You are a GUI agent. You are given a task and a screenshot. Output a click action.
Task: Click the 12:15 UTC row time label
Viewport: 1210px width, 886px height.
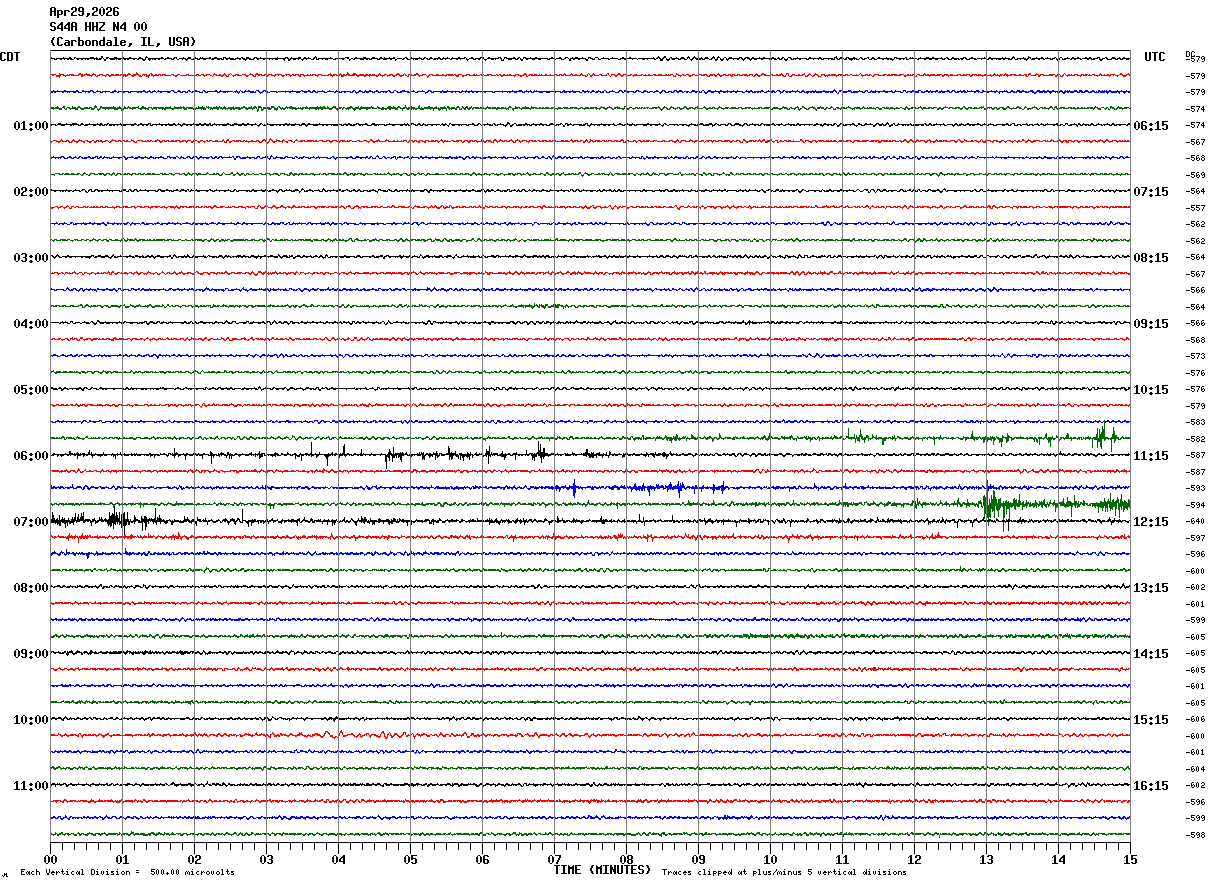click(1150, 522)
